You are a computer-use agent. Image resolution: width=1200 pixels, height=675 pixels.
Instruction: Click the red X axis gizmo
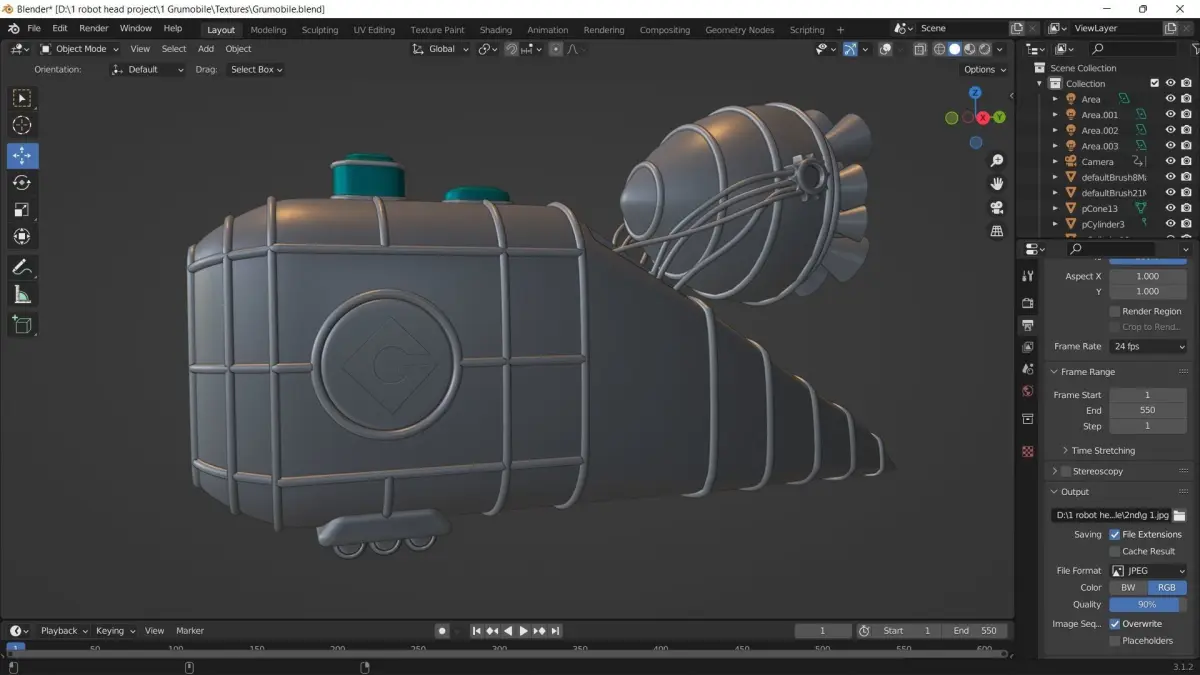pos(983,118)
